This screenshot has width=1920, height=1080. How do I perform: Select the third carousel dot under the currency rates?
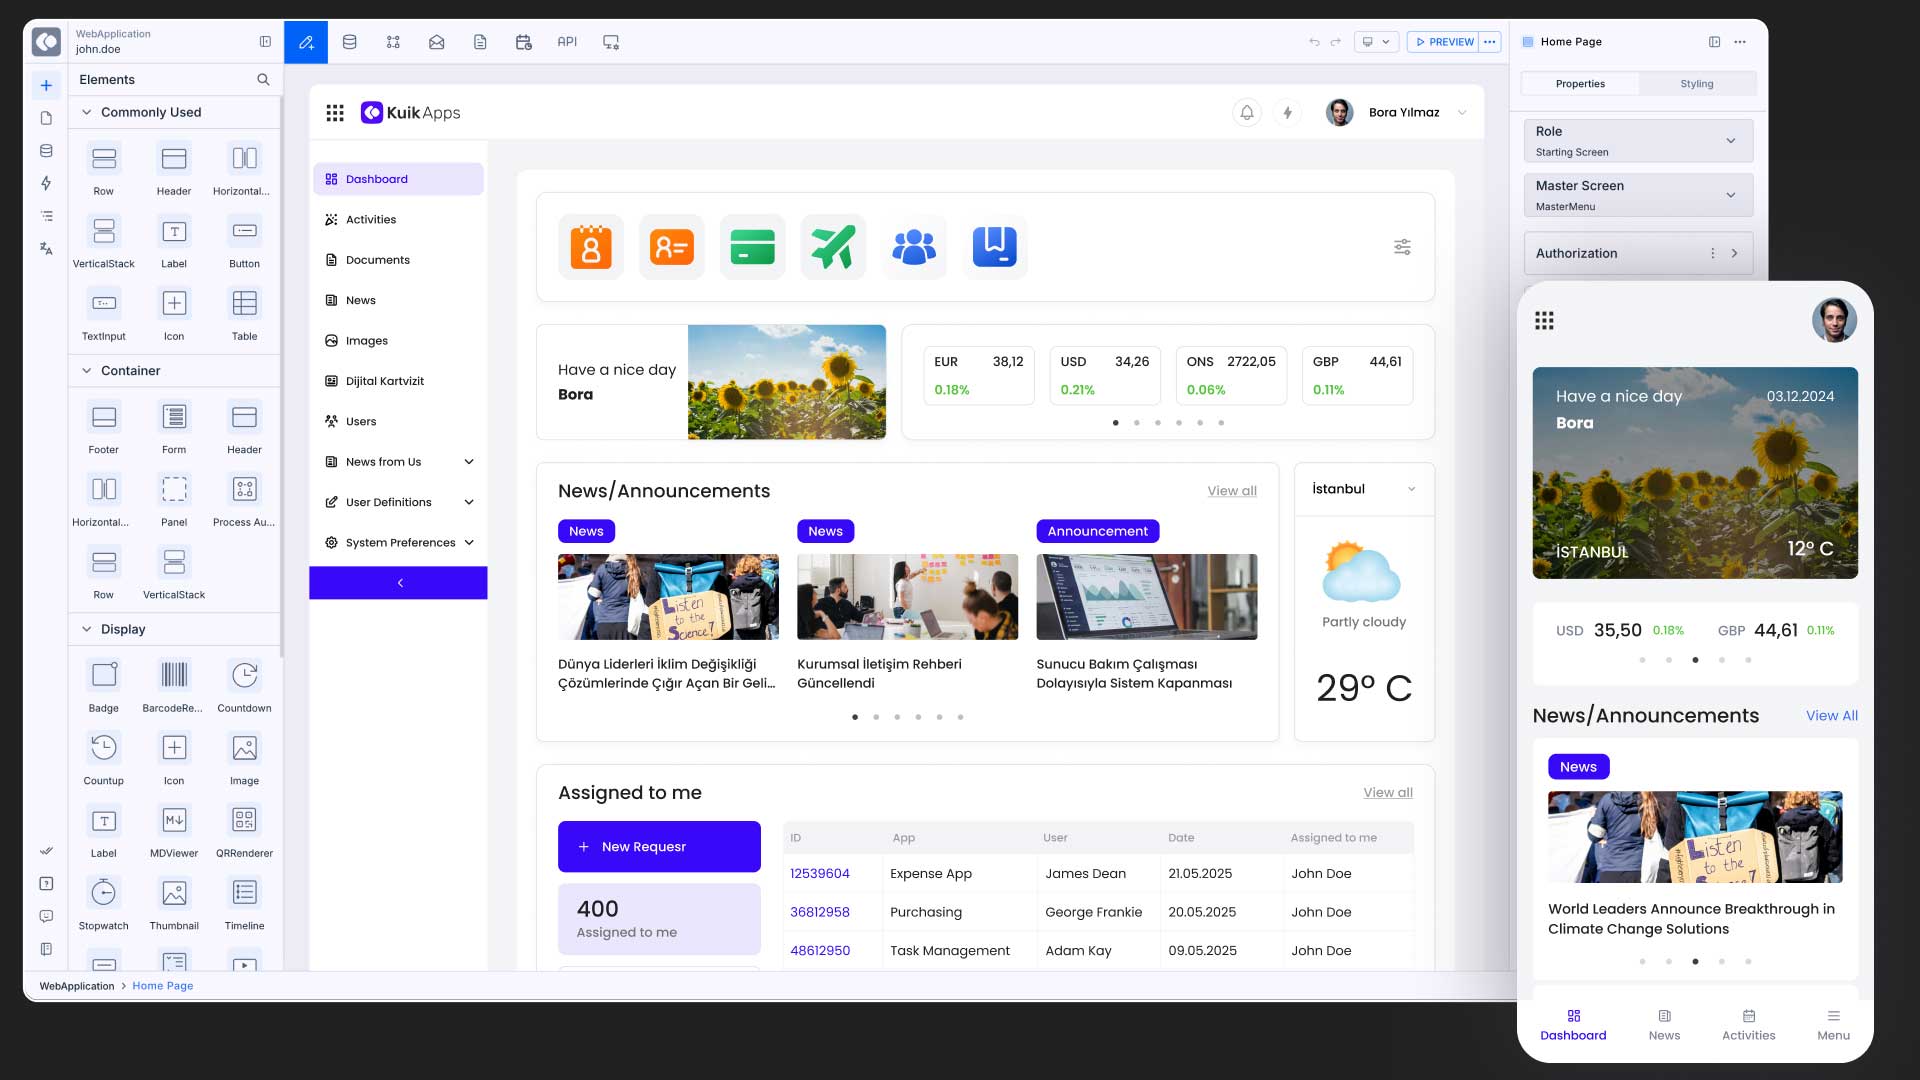coord(1157,422)
